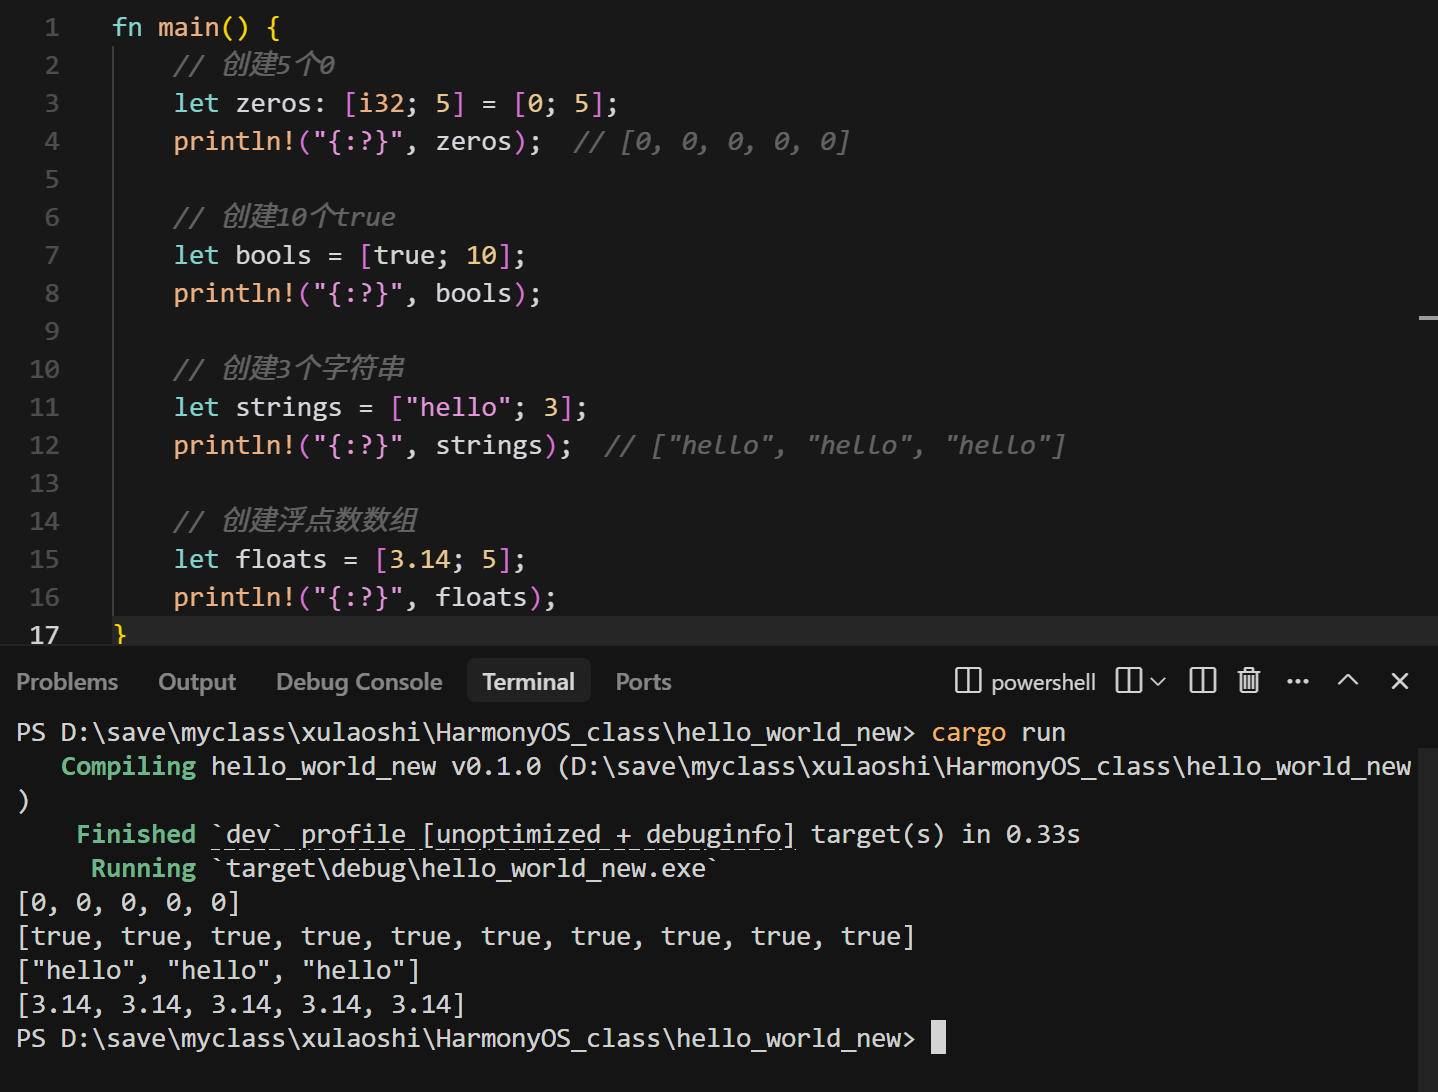Close the terminal panel with X
Screen dimensions: 1438x1092
(x=1400, y=681)
